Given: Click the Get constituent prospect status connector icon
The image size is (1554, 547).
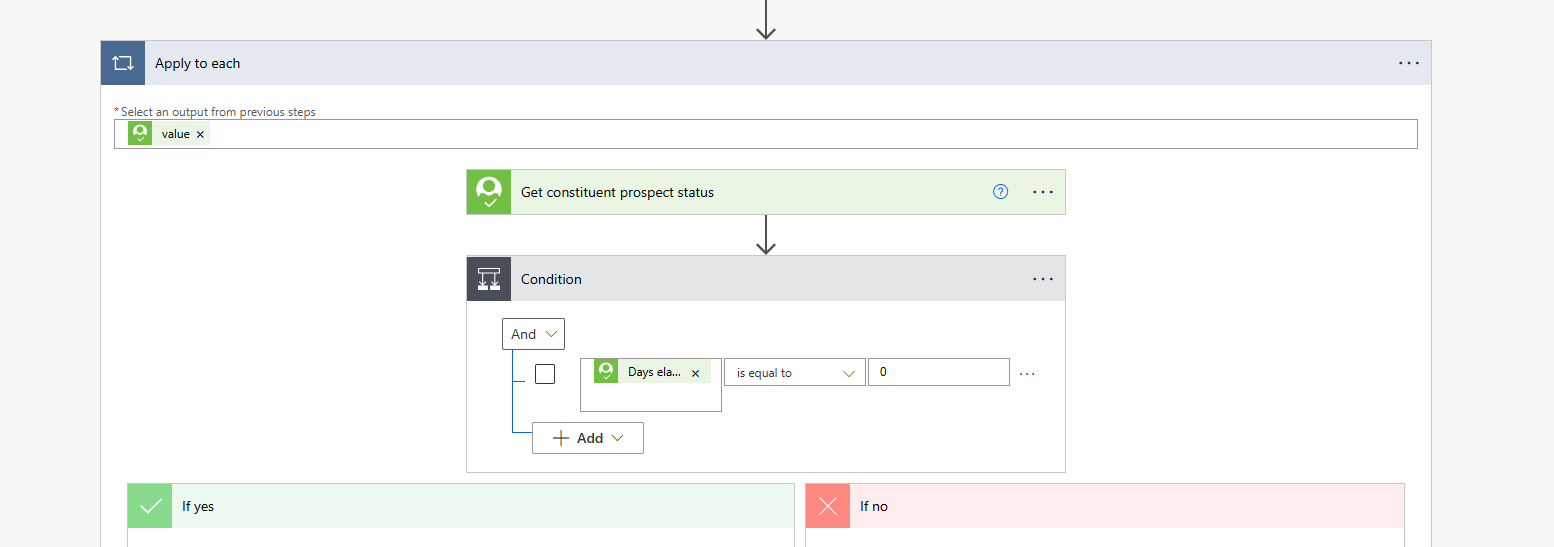Looking at the screenshot, I should tap(489, 192).
